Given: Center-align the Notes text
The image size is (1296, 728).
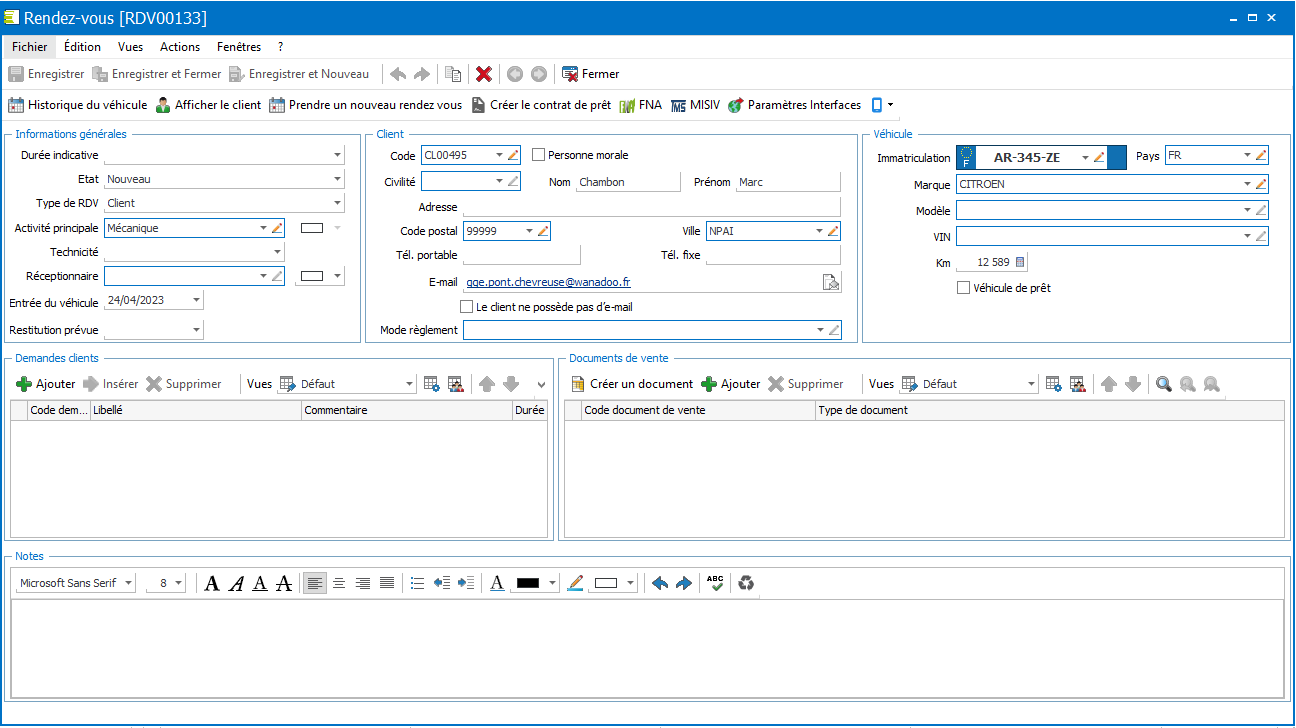Looking at the screenshot, I should click(339, 584).
